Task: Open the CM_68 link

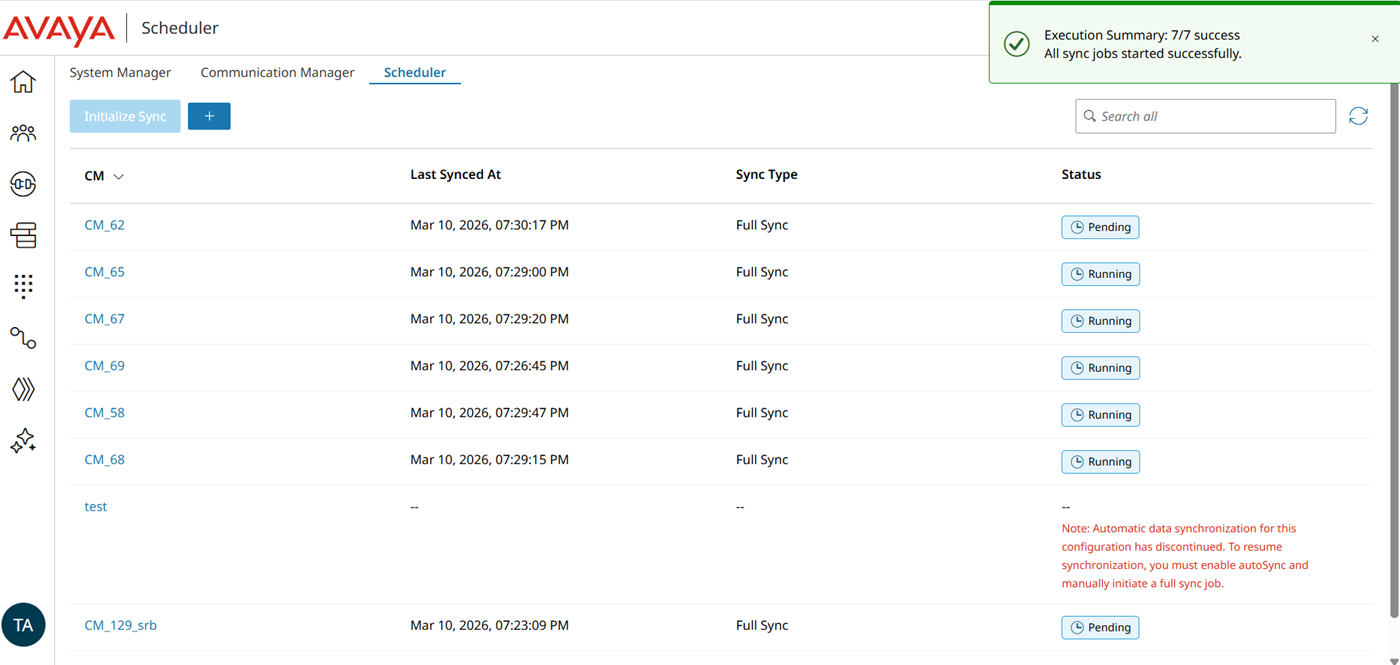Action: 104,460
